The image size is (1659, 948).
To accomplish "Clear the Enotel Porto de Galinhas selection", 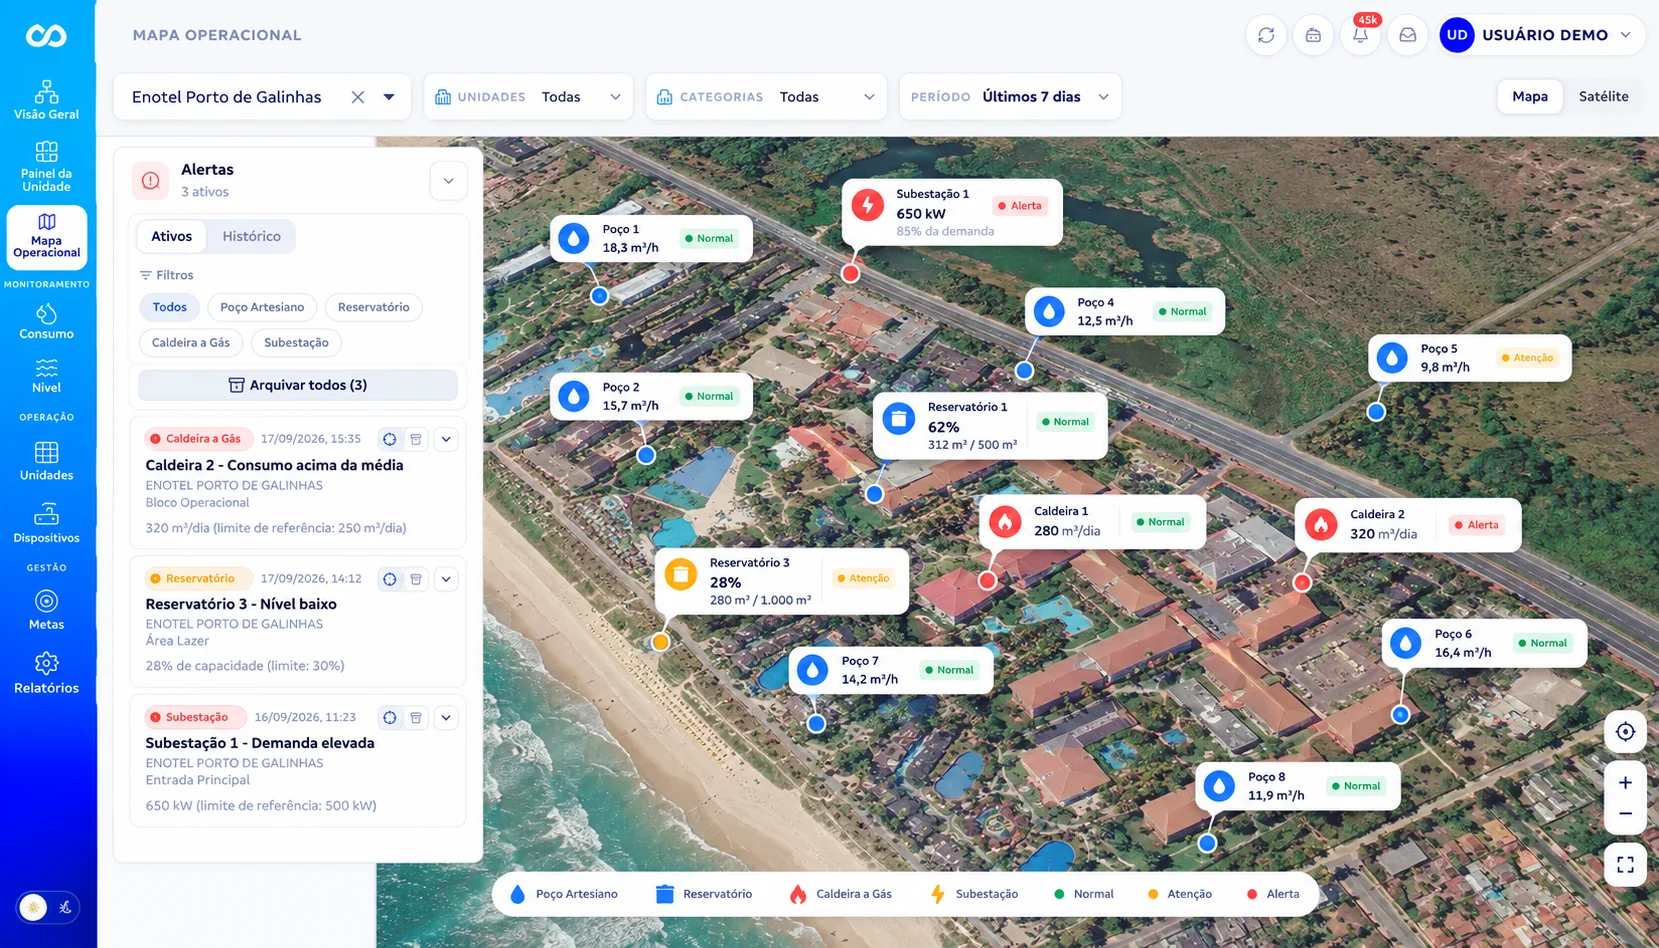I will (357, 97).
